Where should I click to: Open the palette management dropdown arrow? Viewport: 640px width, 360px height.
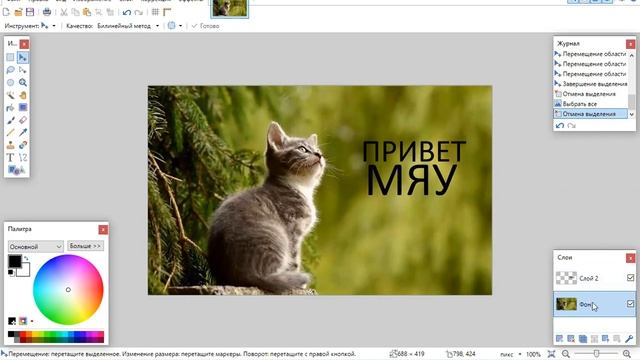tap(32, 321)
